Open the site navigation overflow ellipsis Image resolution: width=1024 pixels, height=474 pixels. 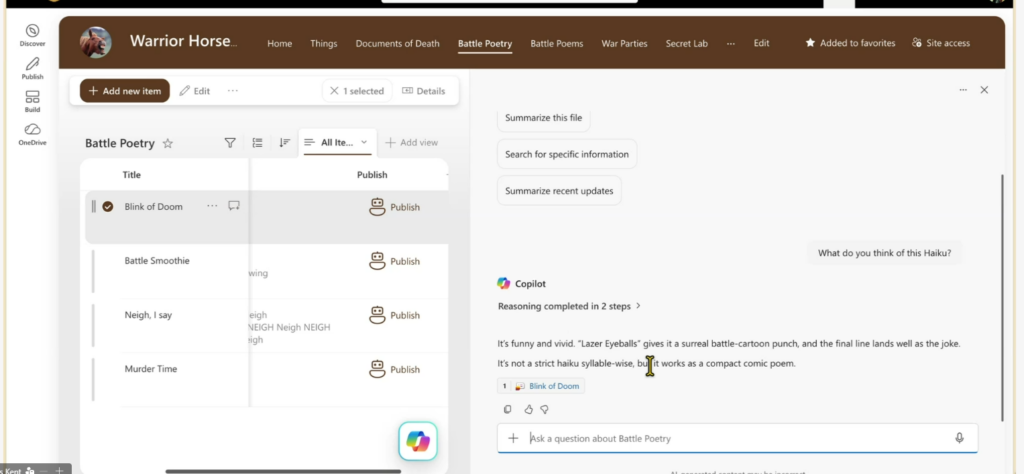[731, 43]
